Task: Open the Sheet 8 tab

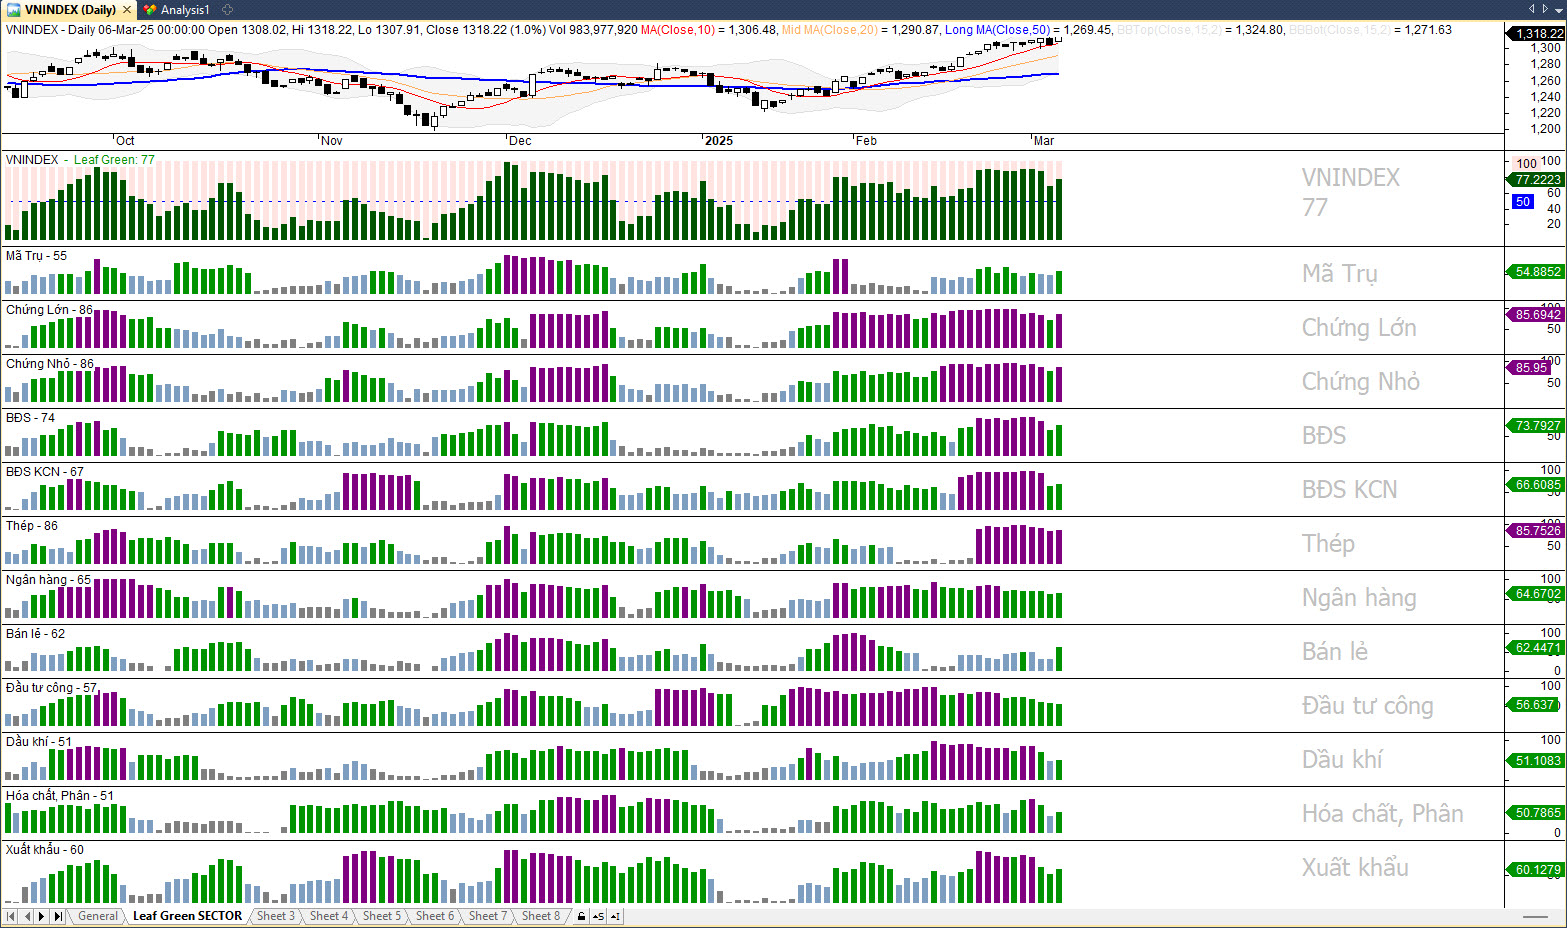Action: [541, 916]
